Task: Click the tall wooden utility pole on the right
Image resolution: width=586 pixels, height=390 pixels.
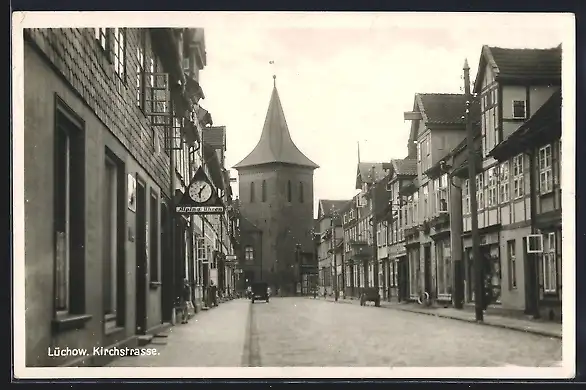Action: click(x=472, y=191)
